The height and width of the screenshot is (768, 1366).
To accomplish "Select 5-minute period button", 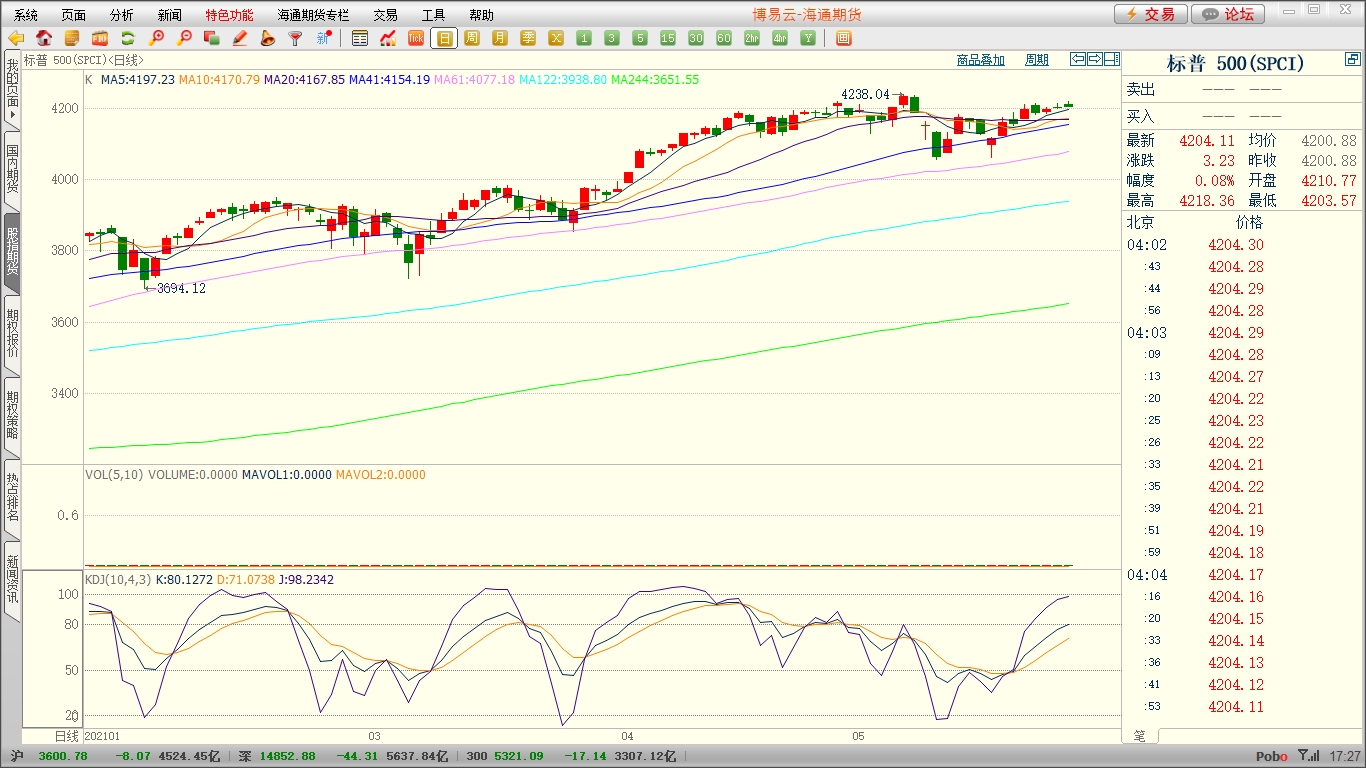I will pyautogui.click(x=640, y=38).
